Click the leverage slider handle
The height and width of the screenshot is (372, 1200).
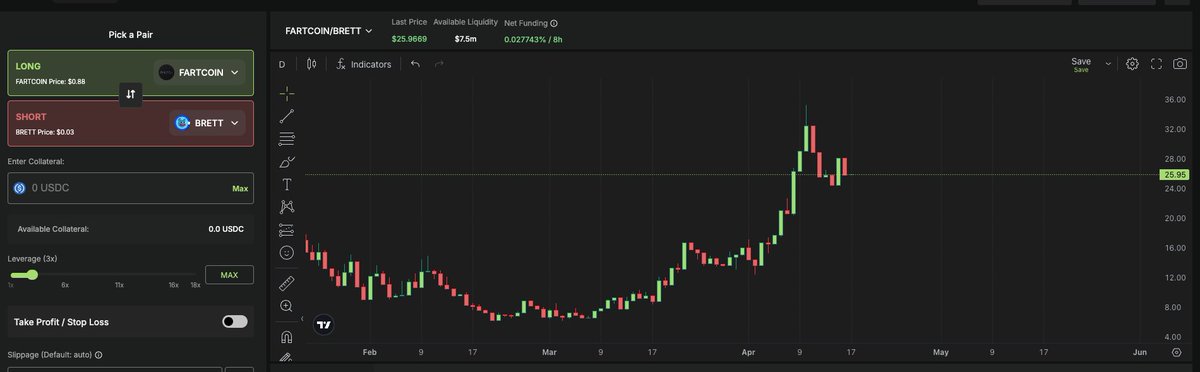pyautogui.click(x=32, y=274)
